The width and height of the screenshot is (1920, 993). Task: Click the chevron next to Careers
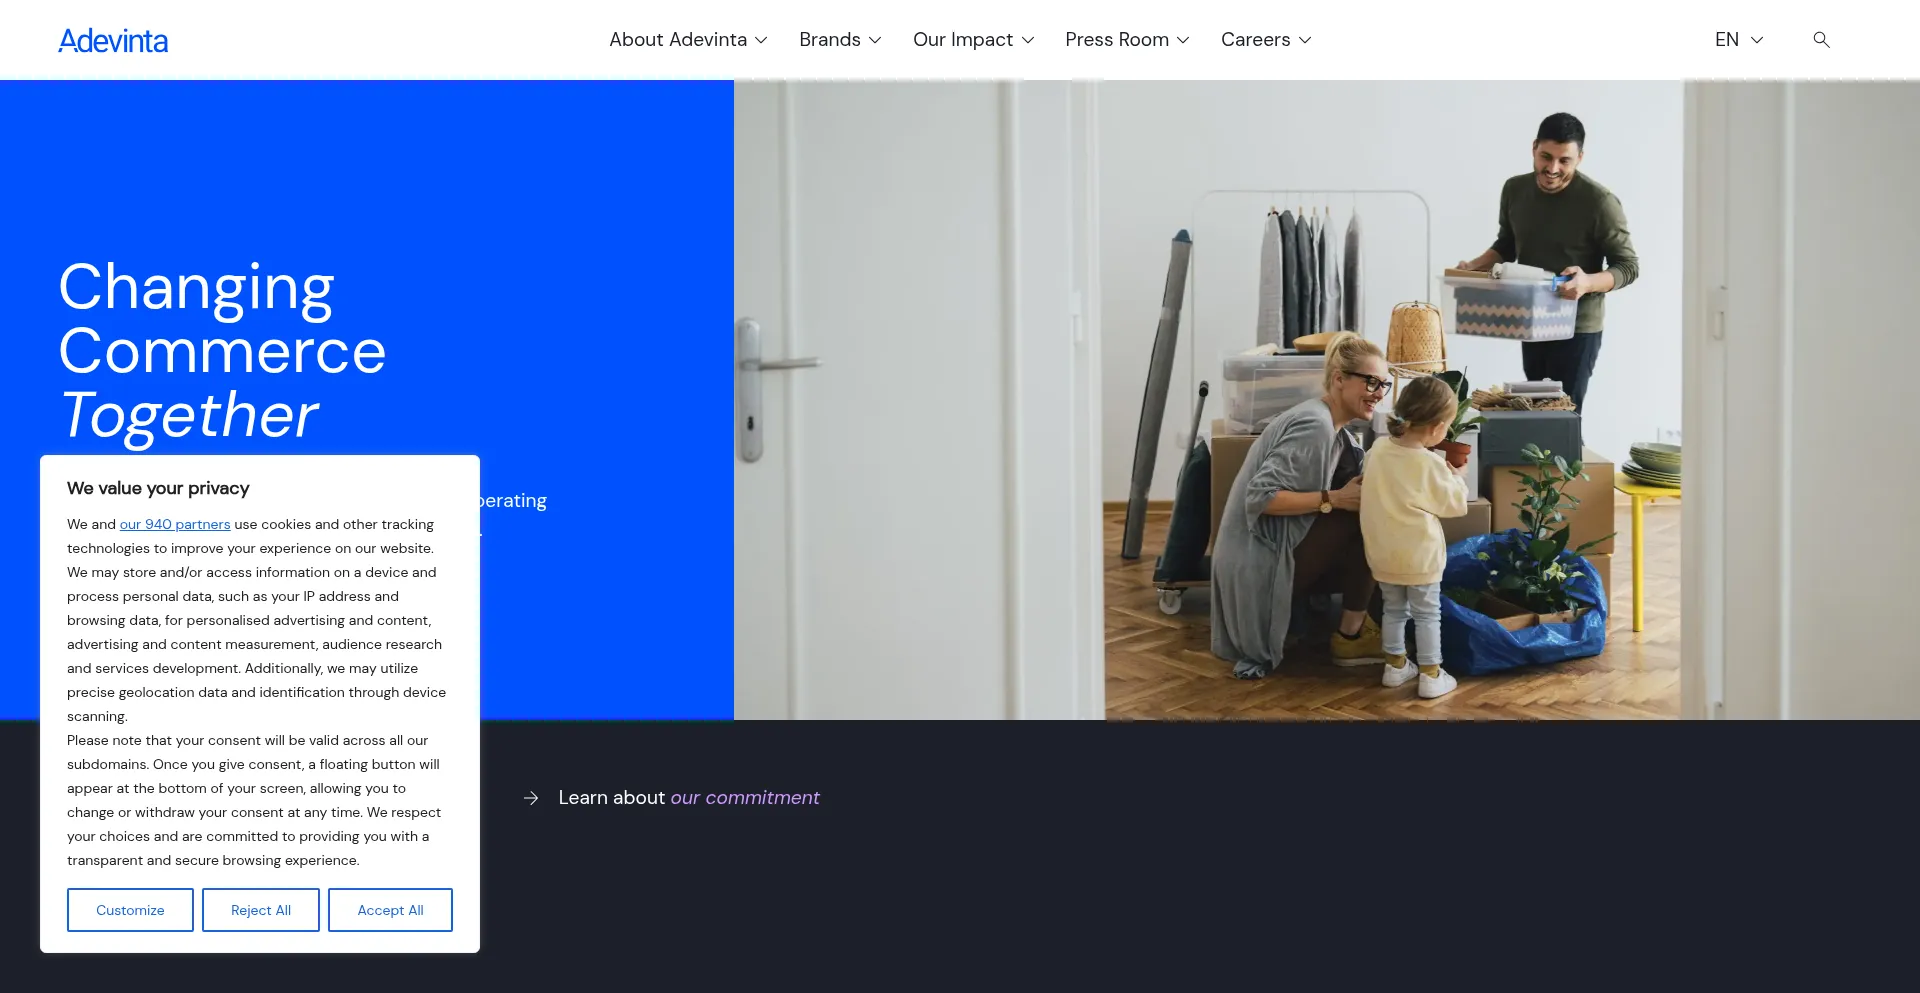(1305, 40)
